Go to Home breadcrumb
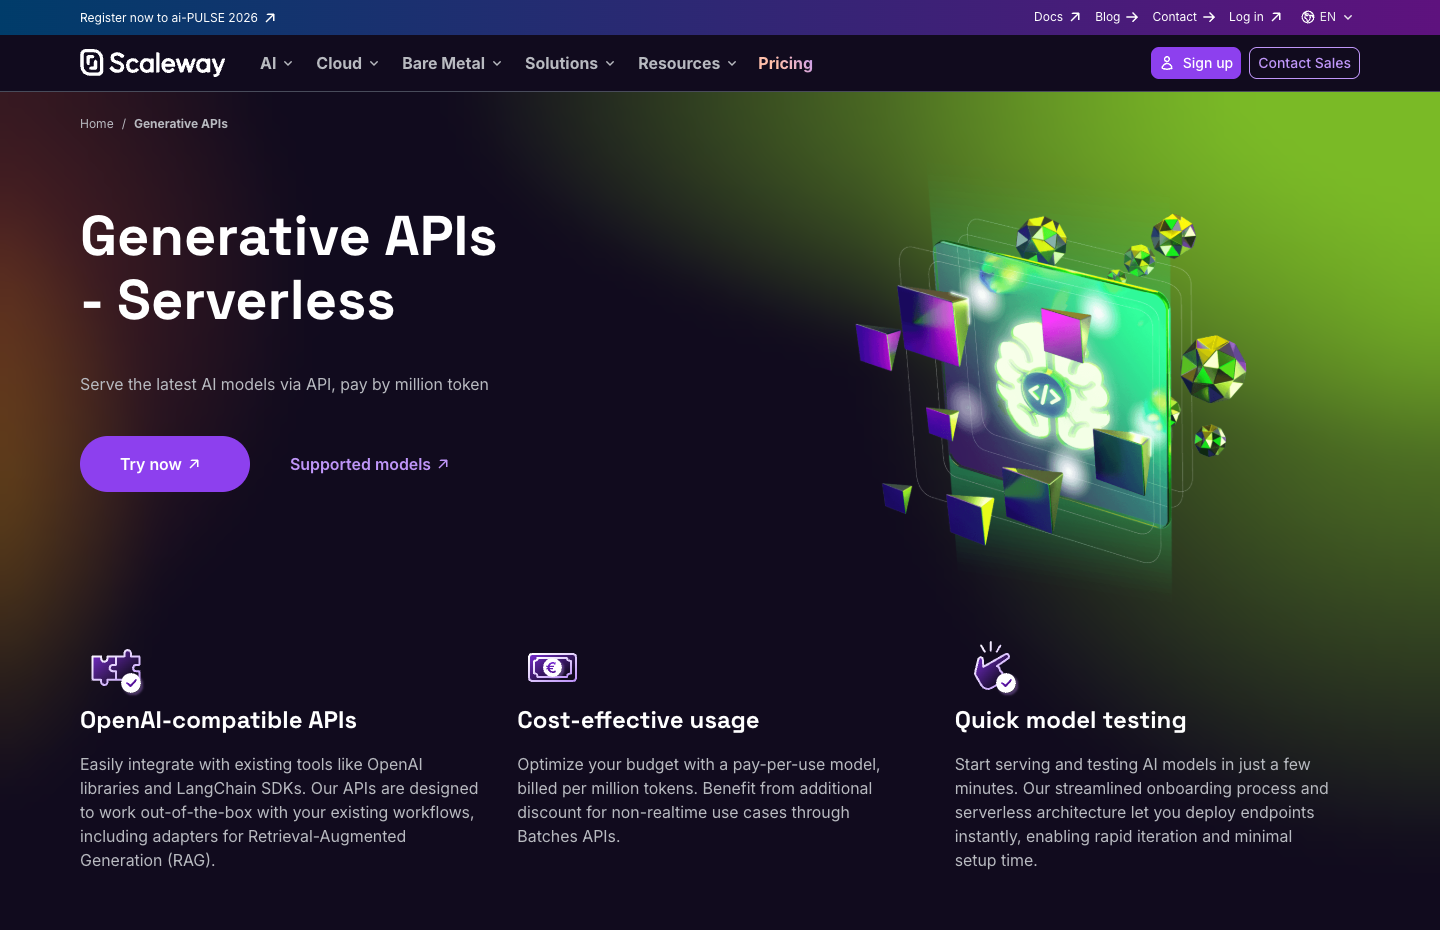Viewport: 1440px width, 930px height. [97, 124]
